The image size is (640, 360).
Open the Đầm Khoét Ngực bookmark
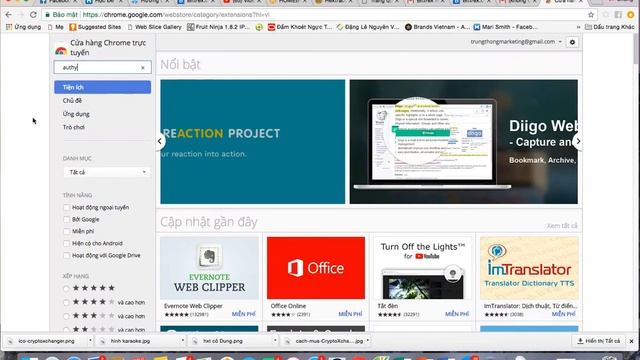pos(300,27)
